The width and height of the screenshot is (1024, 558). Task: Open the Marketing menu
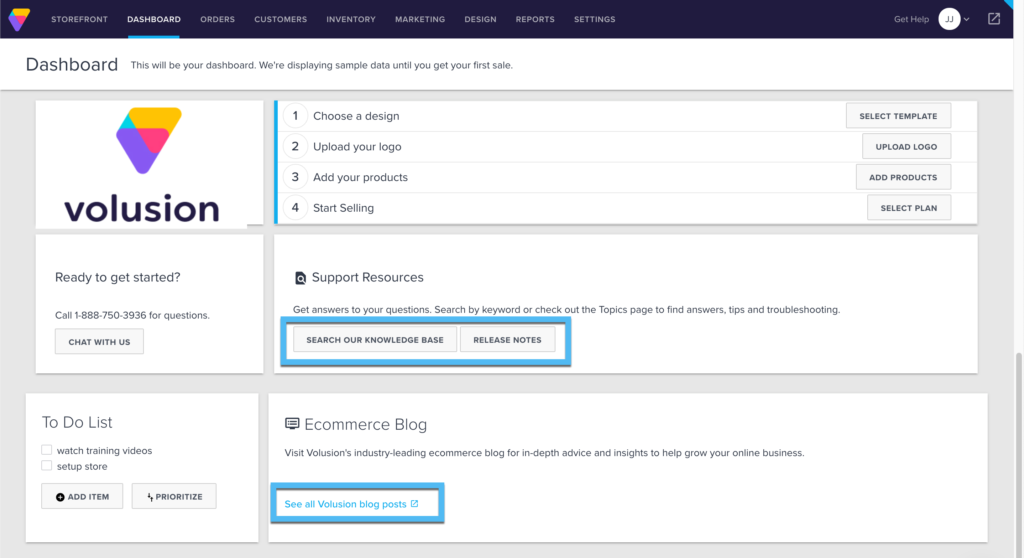(x=420, y=20)
